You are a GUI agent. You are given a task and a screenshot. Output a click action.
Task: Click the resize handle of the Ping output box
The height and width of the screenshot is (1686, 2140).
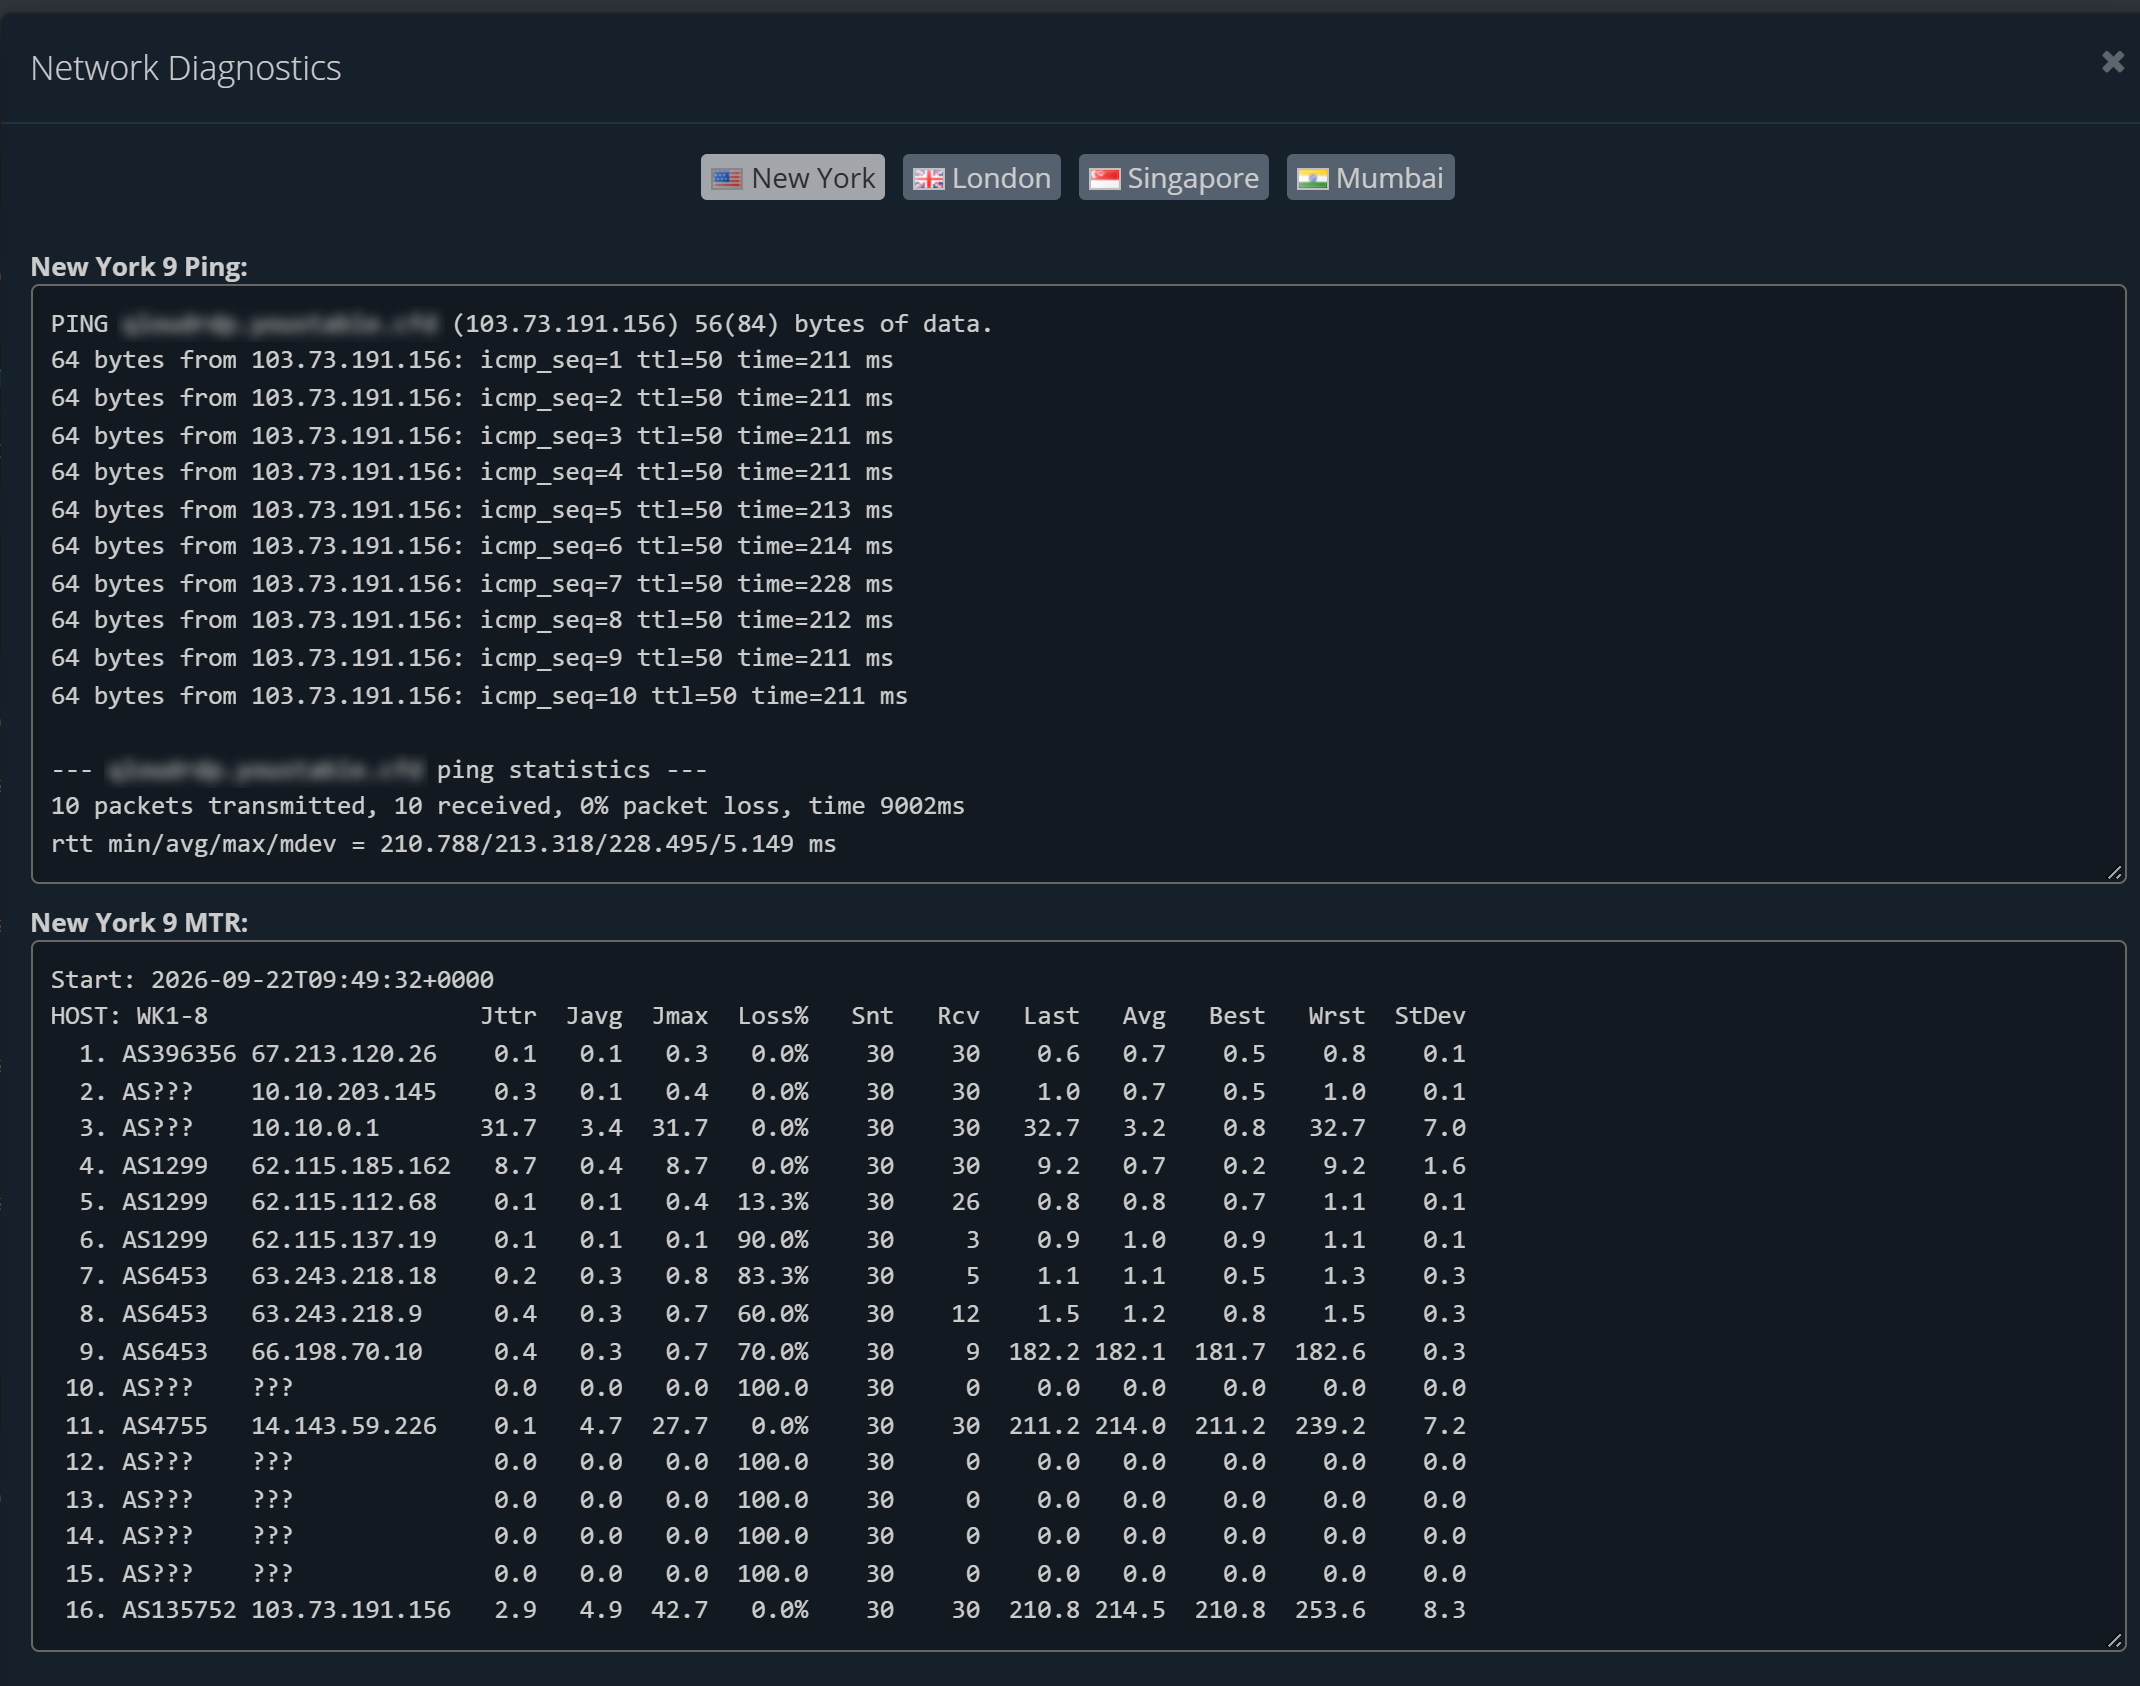(2114, 873)
